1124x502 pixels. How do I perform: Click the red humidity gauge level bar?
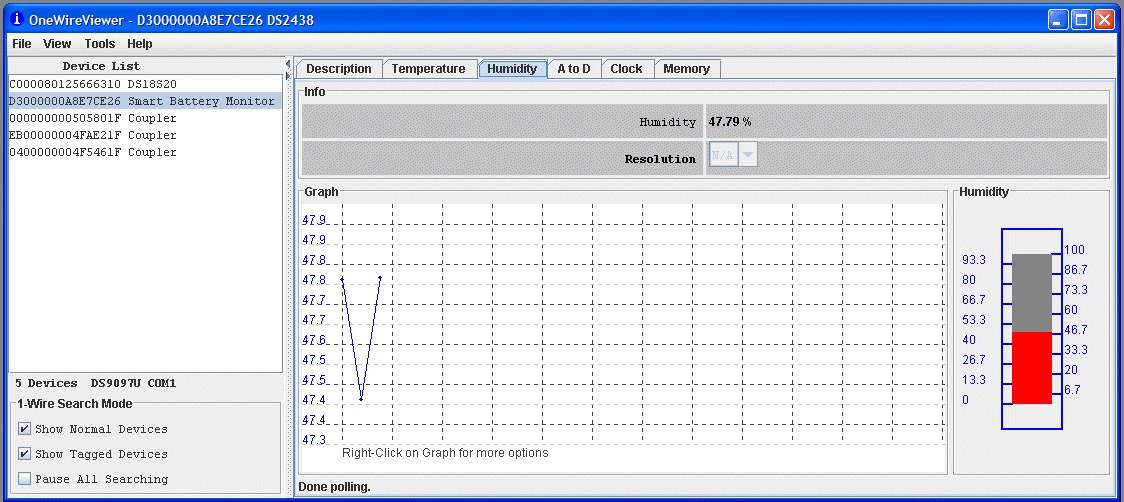coord(1032,368)
